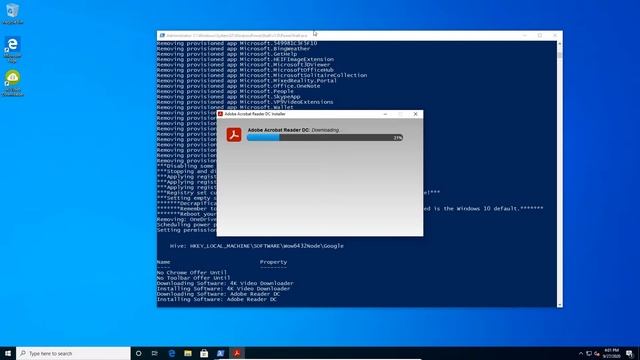Click PowerShell scrollbar up arrow
640x360 pixels.
(x=559, y=44)
